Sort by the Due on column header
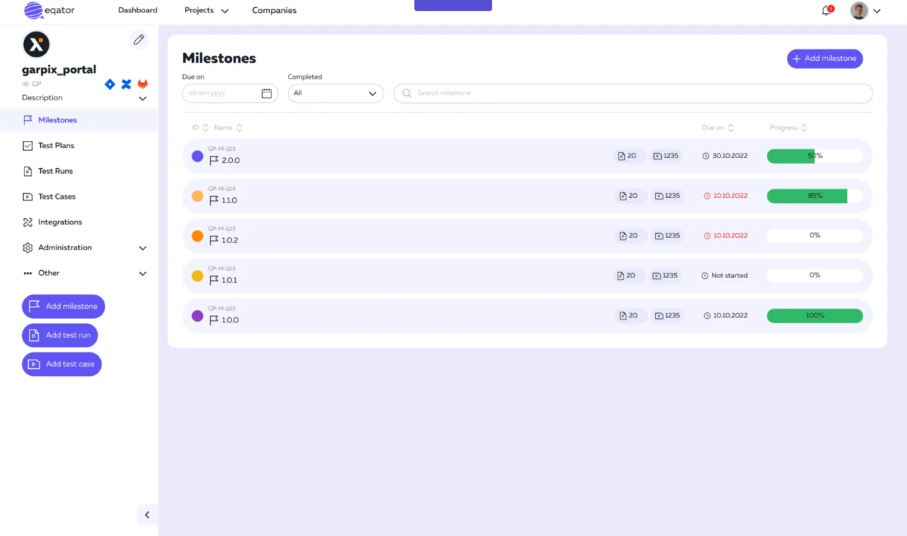The height and width of the screenshot is (536, 907). [718, 128]
